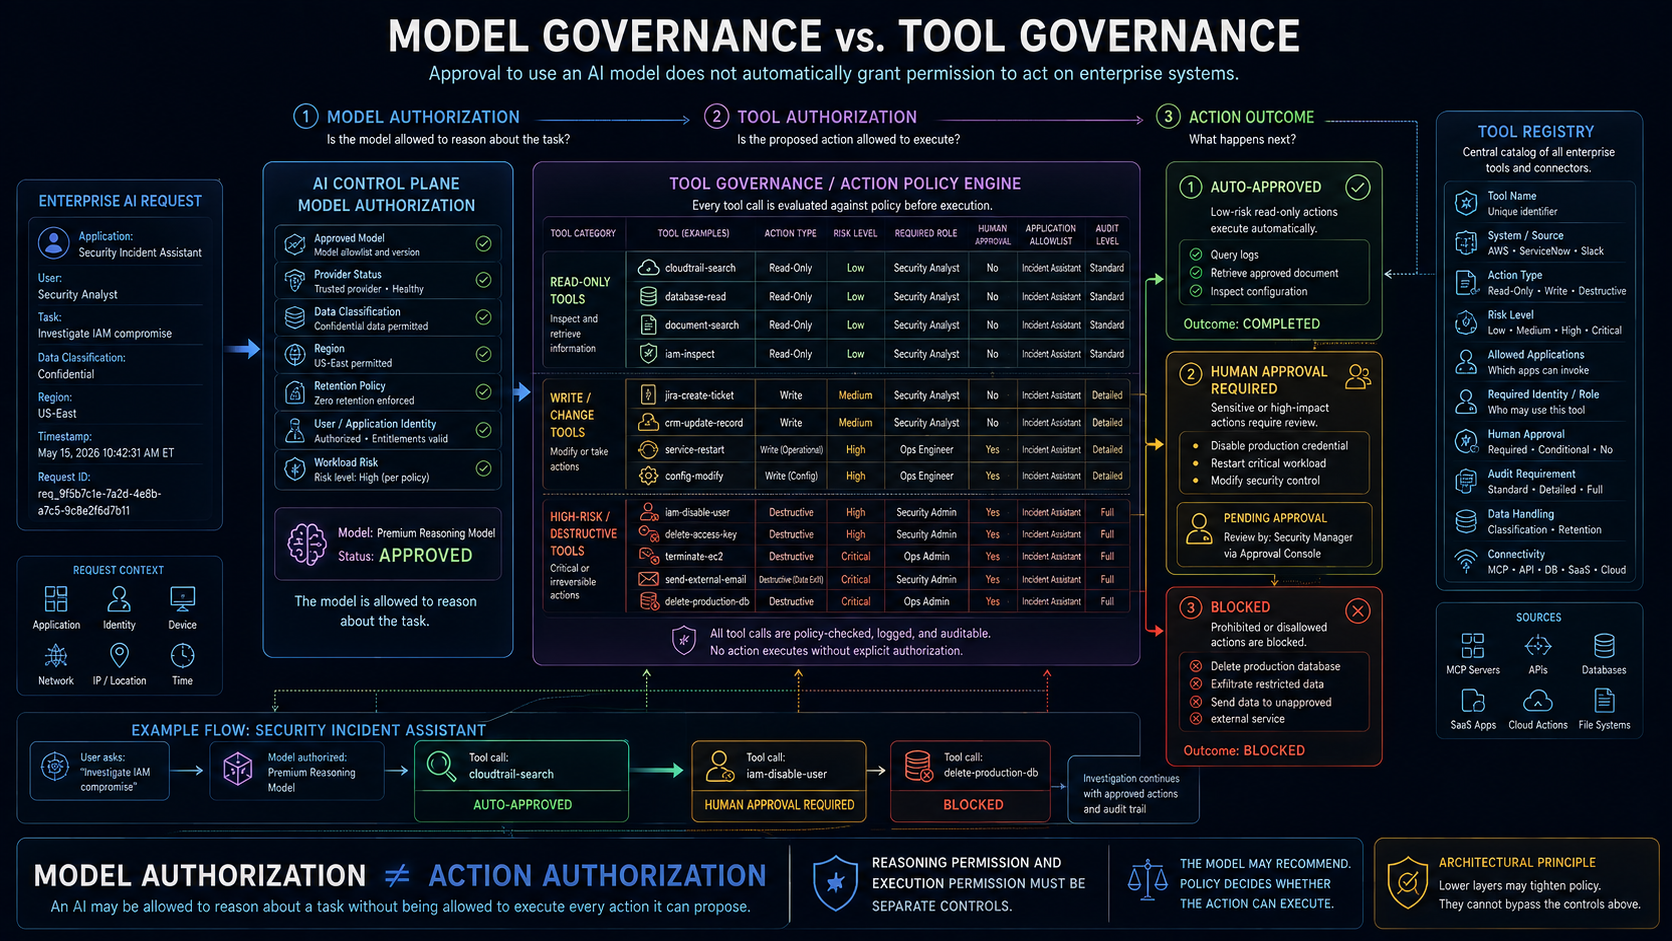
Task: Click the Network icon in Request Context
Action: [x=56, y=656]
